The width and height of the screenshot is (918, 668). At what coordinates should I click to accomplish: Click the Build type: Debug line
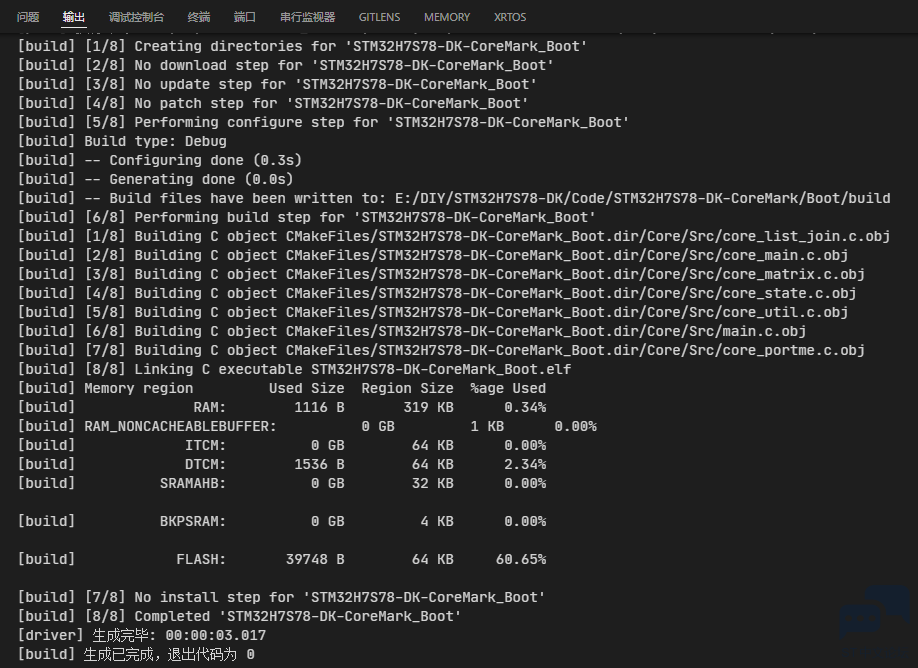[x=122, y=141]
